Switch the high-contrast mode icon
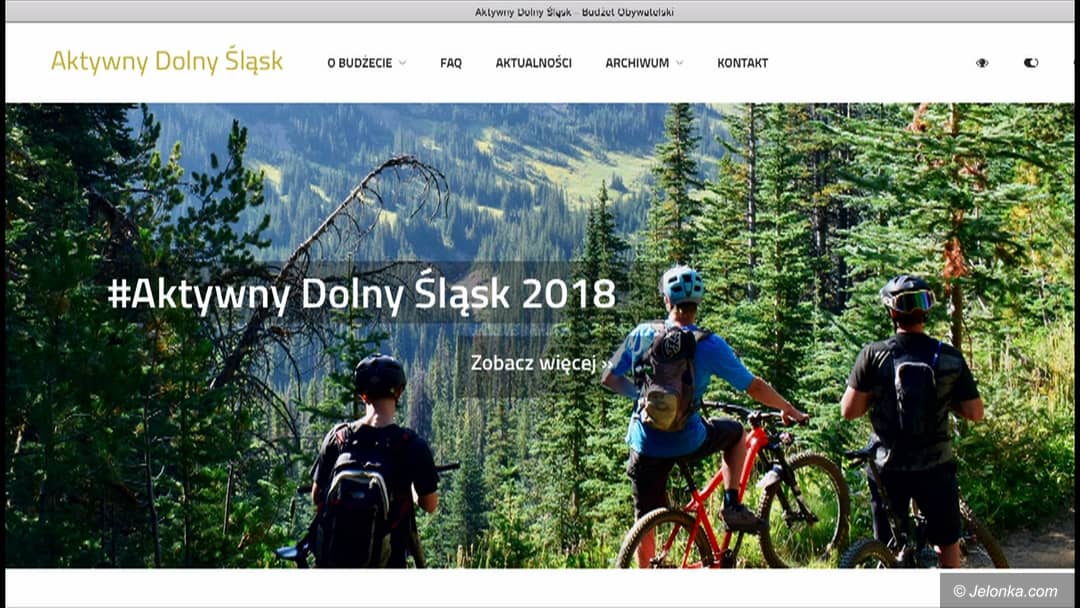The image size is (1080, 608). click(x=1030, y=63)
